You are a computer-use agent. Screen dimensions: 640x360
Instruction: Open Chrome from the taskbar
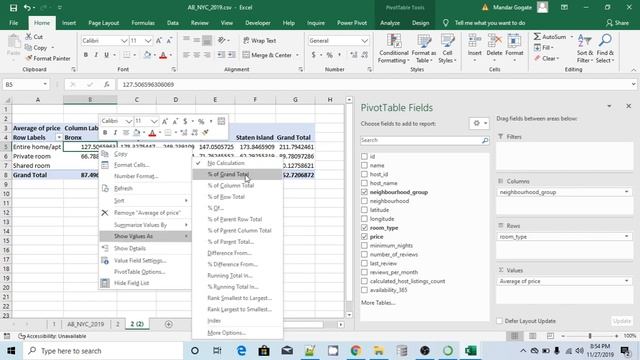click(356, 351)
